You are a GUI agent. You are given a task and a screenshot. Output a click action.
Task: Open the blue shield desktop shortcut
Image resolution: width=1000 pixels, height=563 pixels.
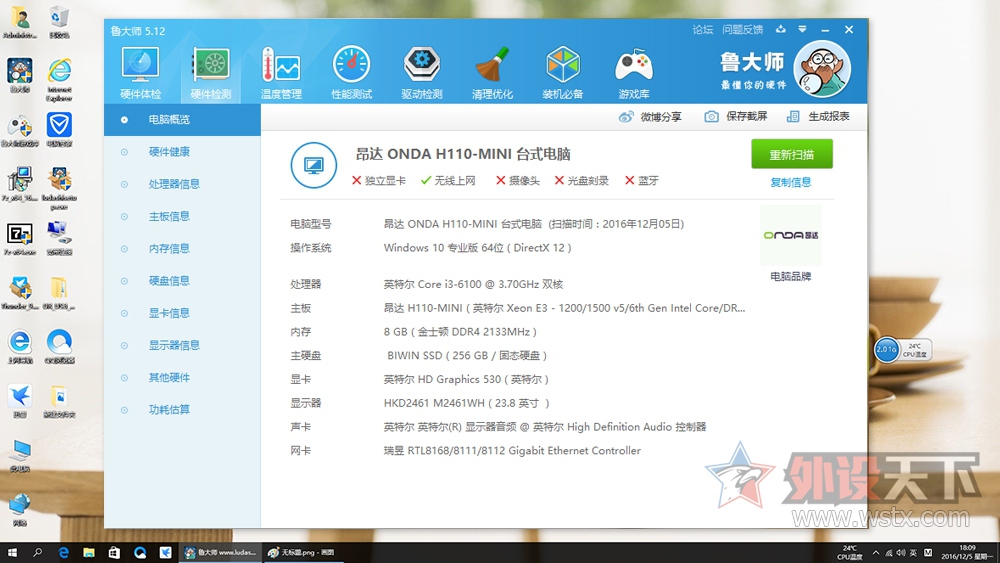pos(59,129)
